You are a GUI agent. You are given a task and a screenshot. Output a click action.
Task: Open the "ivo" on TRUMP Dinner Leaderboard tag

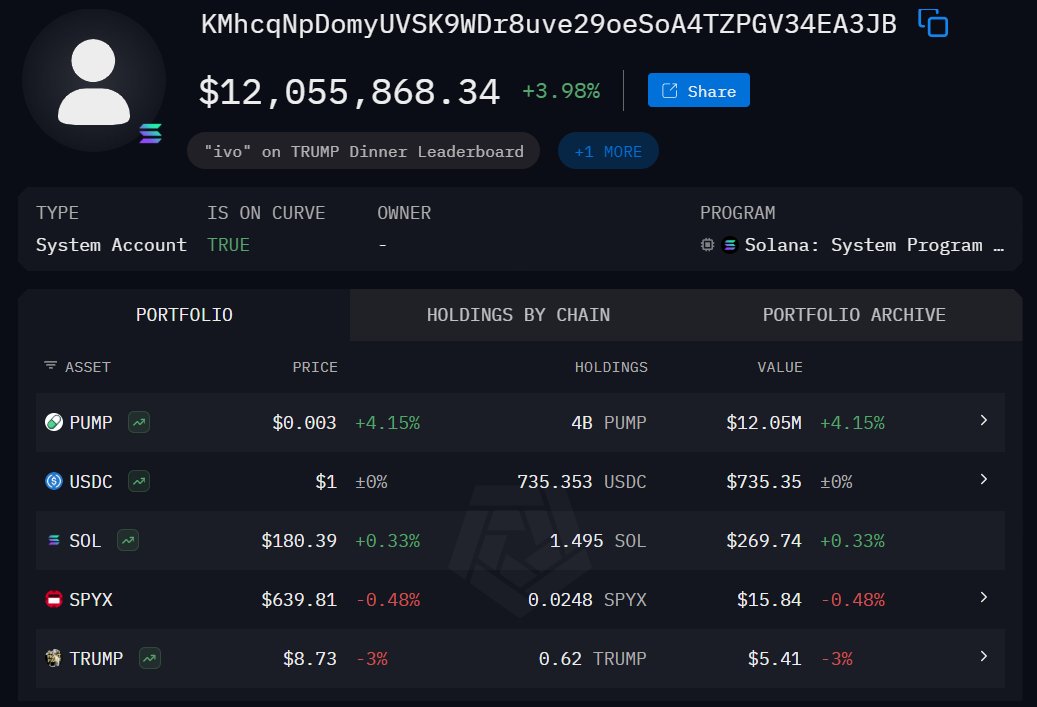click(x=363, y=151)
